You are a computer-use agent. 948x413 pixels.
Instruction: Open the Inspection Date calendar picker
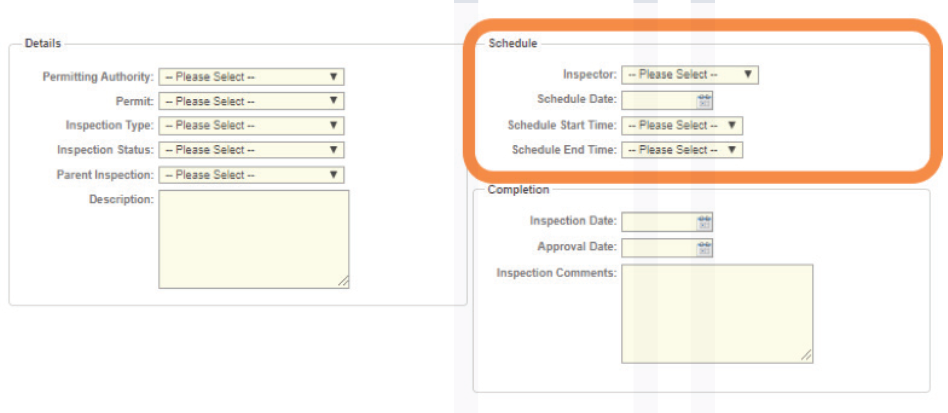(704, 222)
